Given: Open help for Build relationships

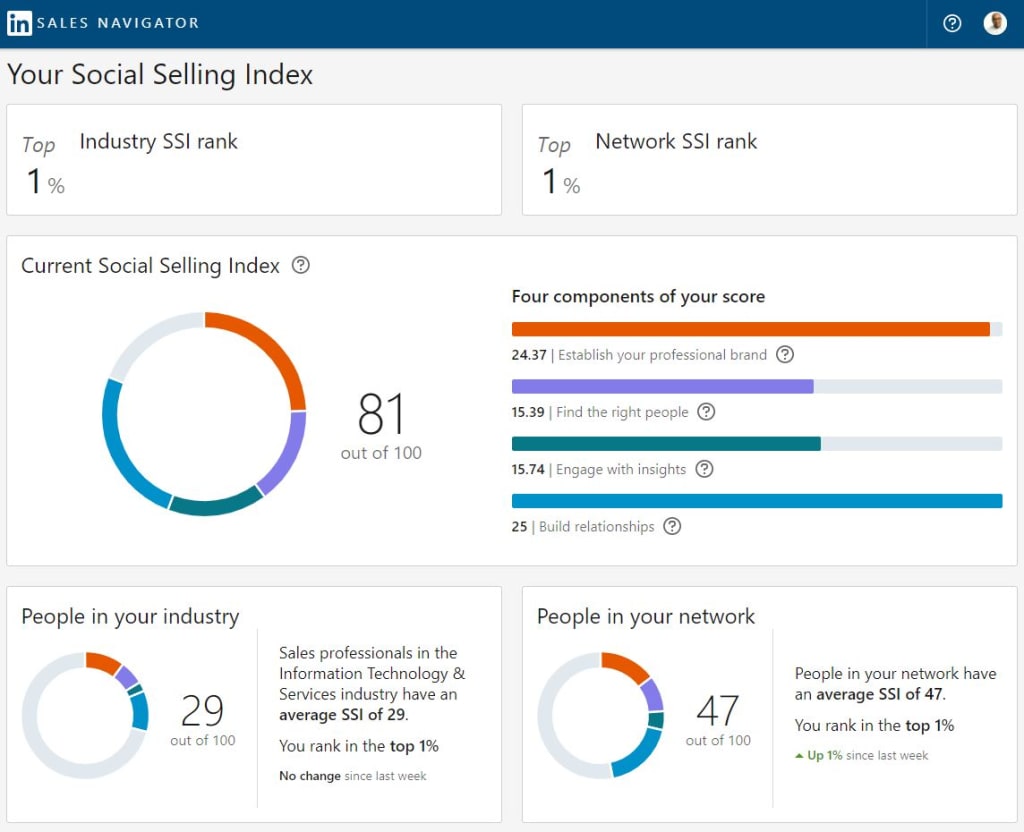Looking at the screenshot, I should point(672,526).
